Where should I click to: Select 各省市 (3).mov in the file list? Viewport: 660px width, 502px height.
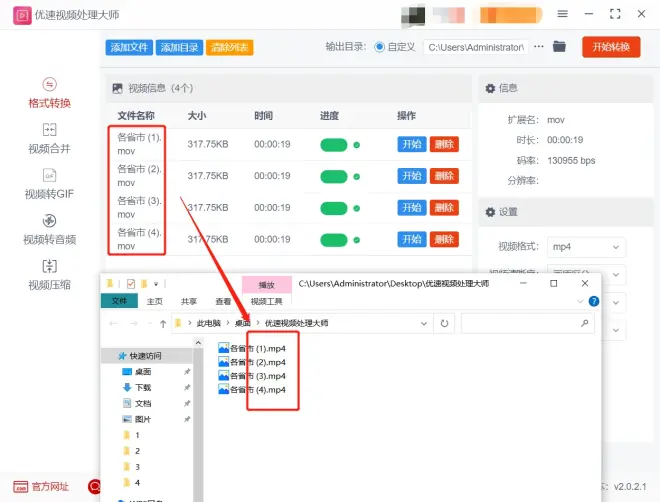tap(139, 207)
